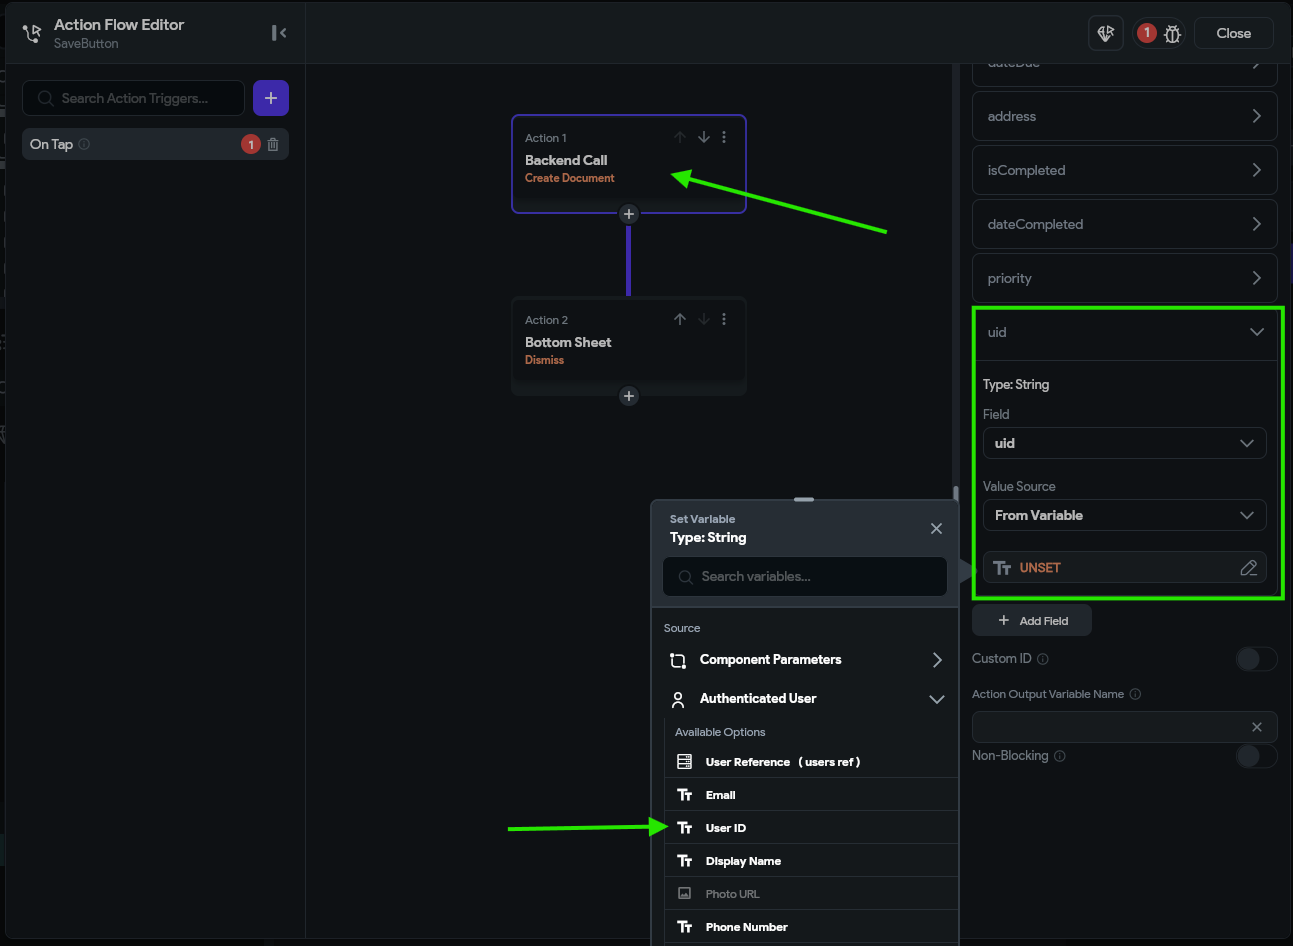This screenshot has width=1293, height=946.
Task: Select the User ID option
Action: pos(811,828)
